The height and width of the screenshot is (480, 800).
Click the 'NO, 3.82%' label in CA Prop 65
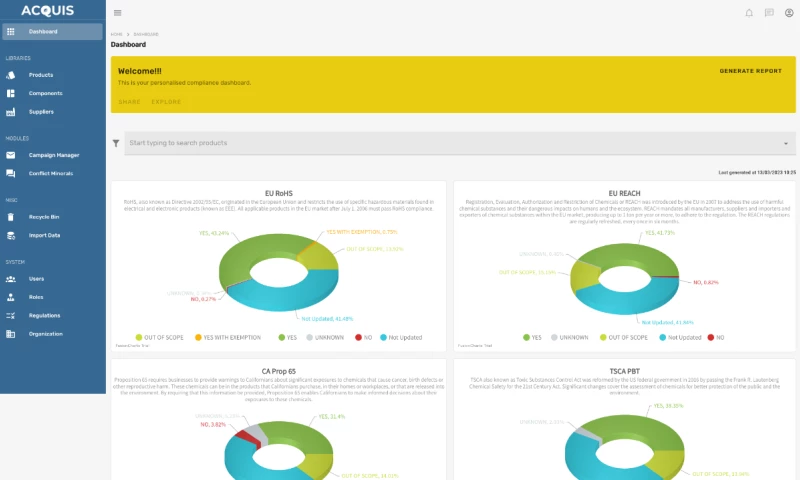pyautogui.click(x=213, y=424)
